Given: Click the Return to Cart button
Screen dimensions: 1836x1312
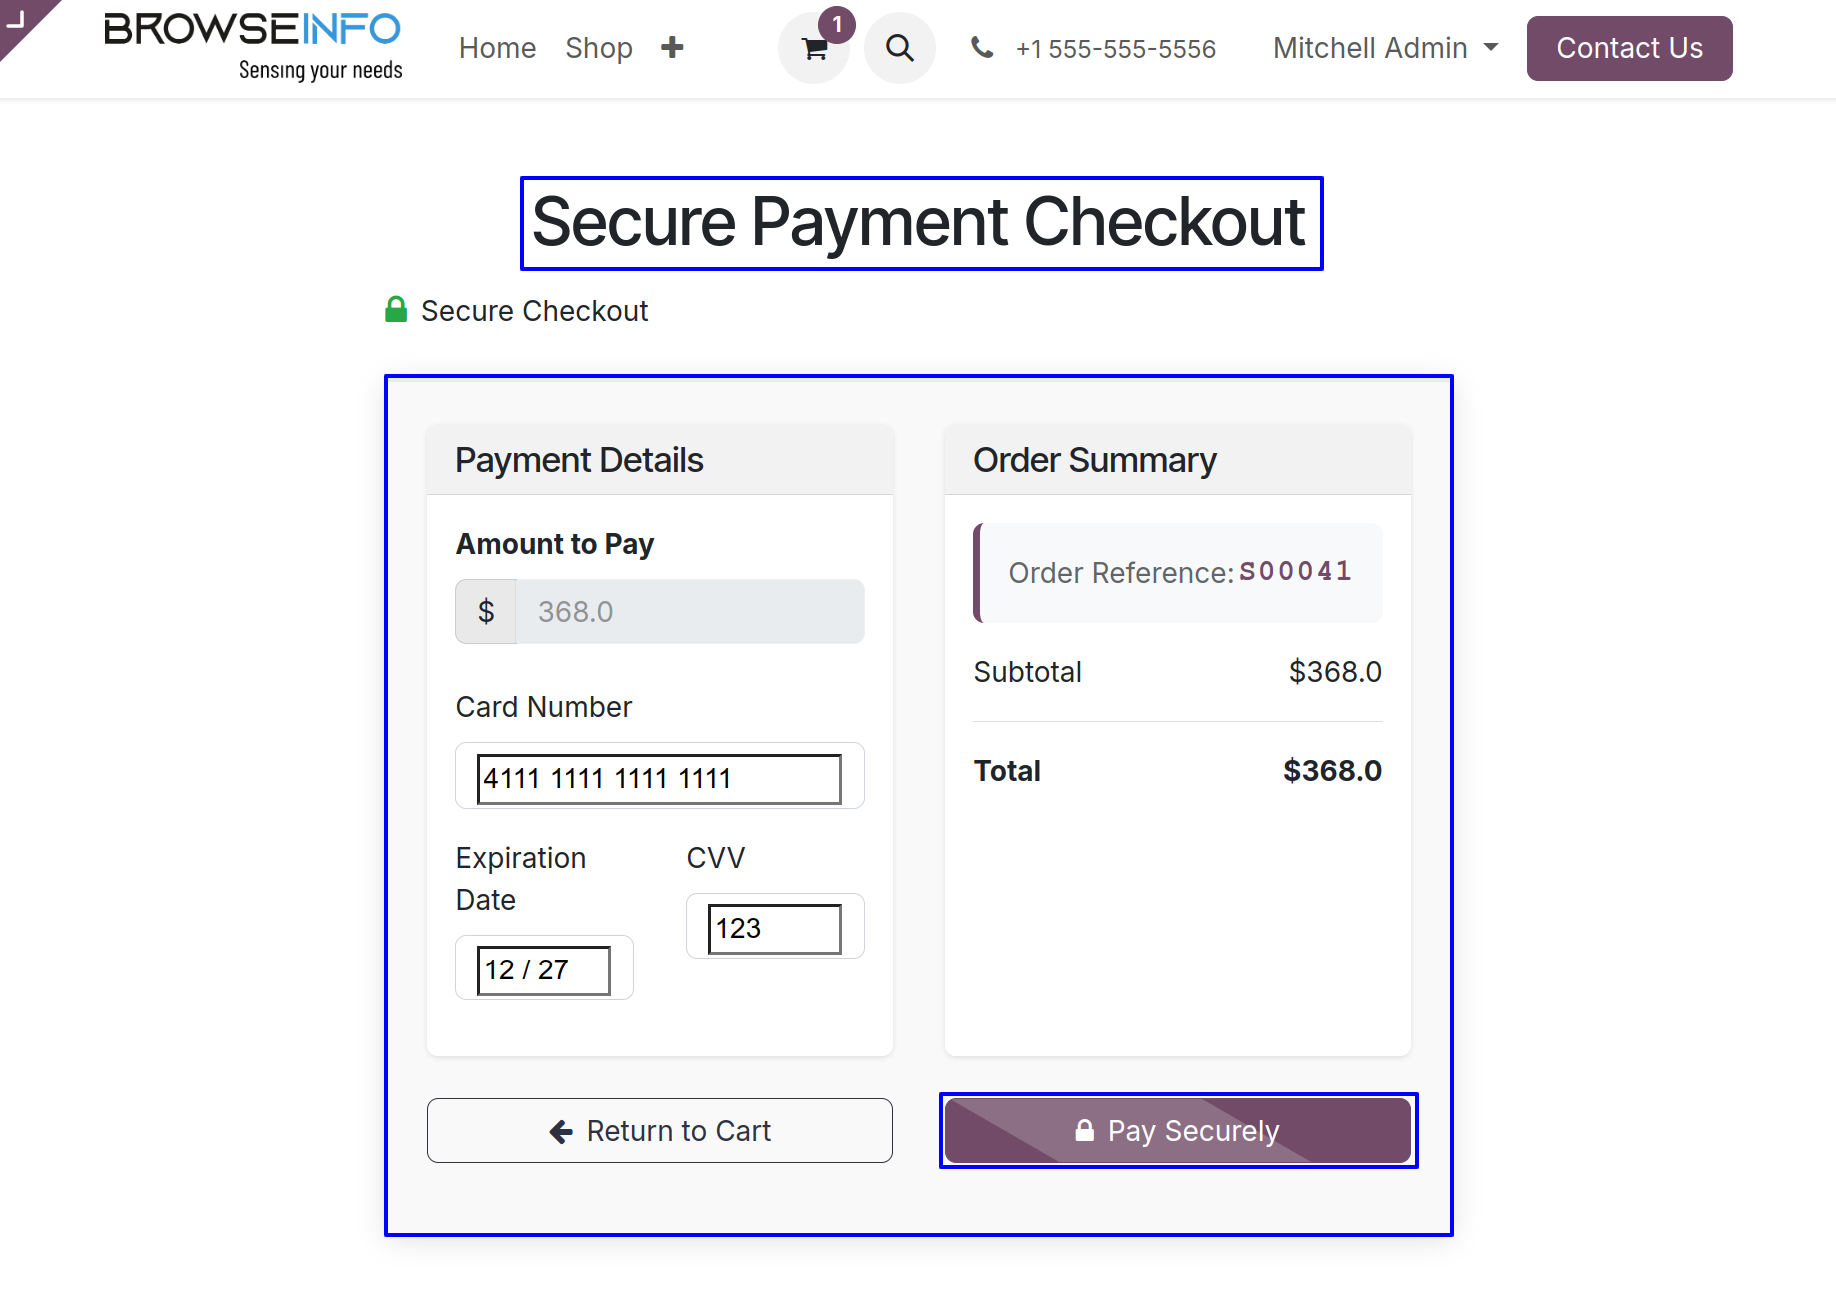Looking at the screenshot, I should click(x=660, y=1130).
